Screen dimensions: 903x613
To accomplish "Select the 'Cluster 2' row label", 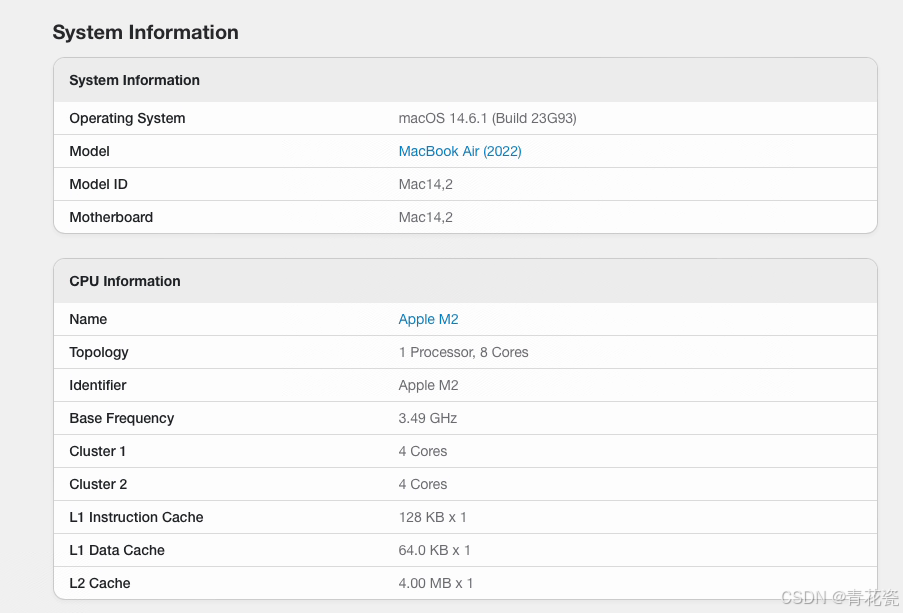I will pyautogui.click(x=98, y=484).
